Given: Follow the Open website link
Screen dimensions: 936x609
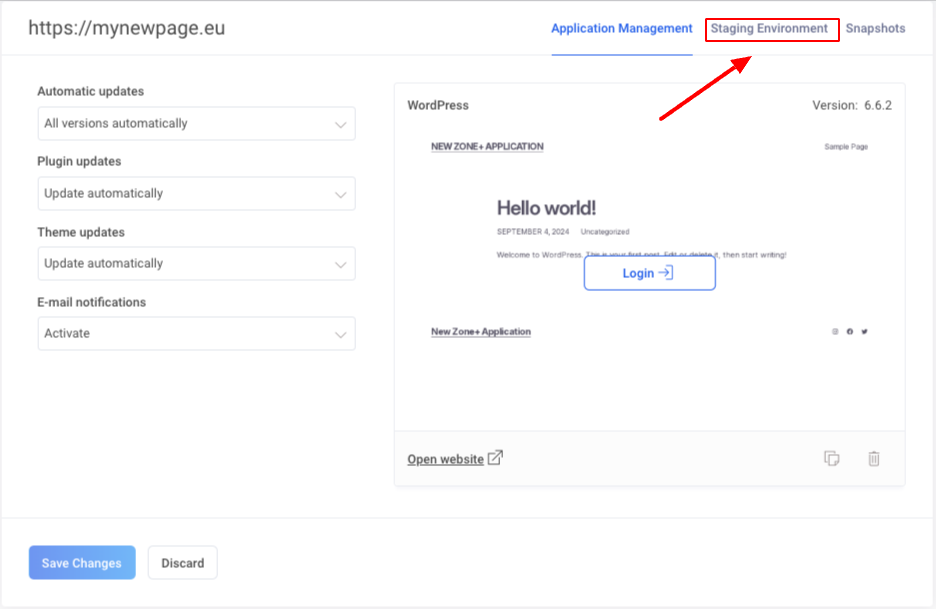Looking at the screenshot, I should click(x=445, y=460).
